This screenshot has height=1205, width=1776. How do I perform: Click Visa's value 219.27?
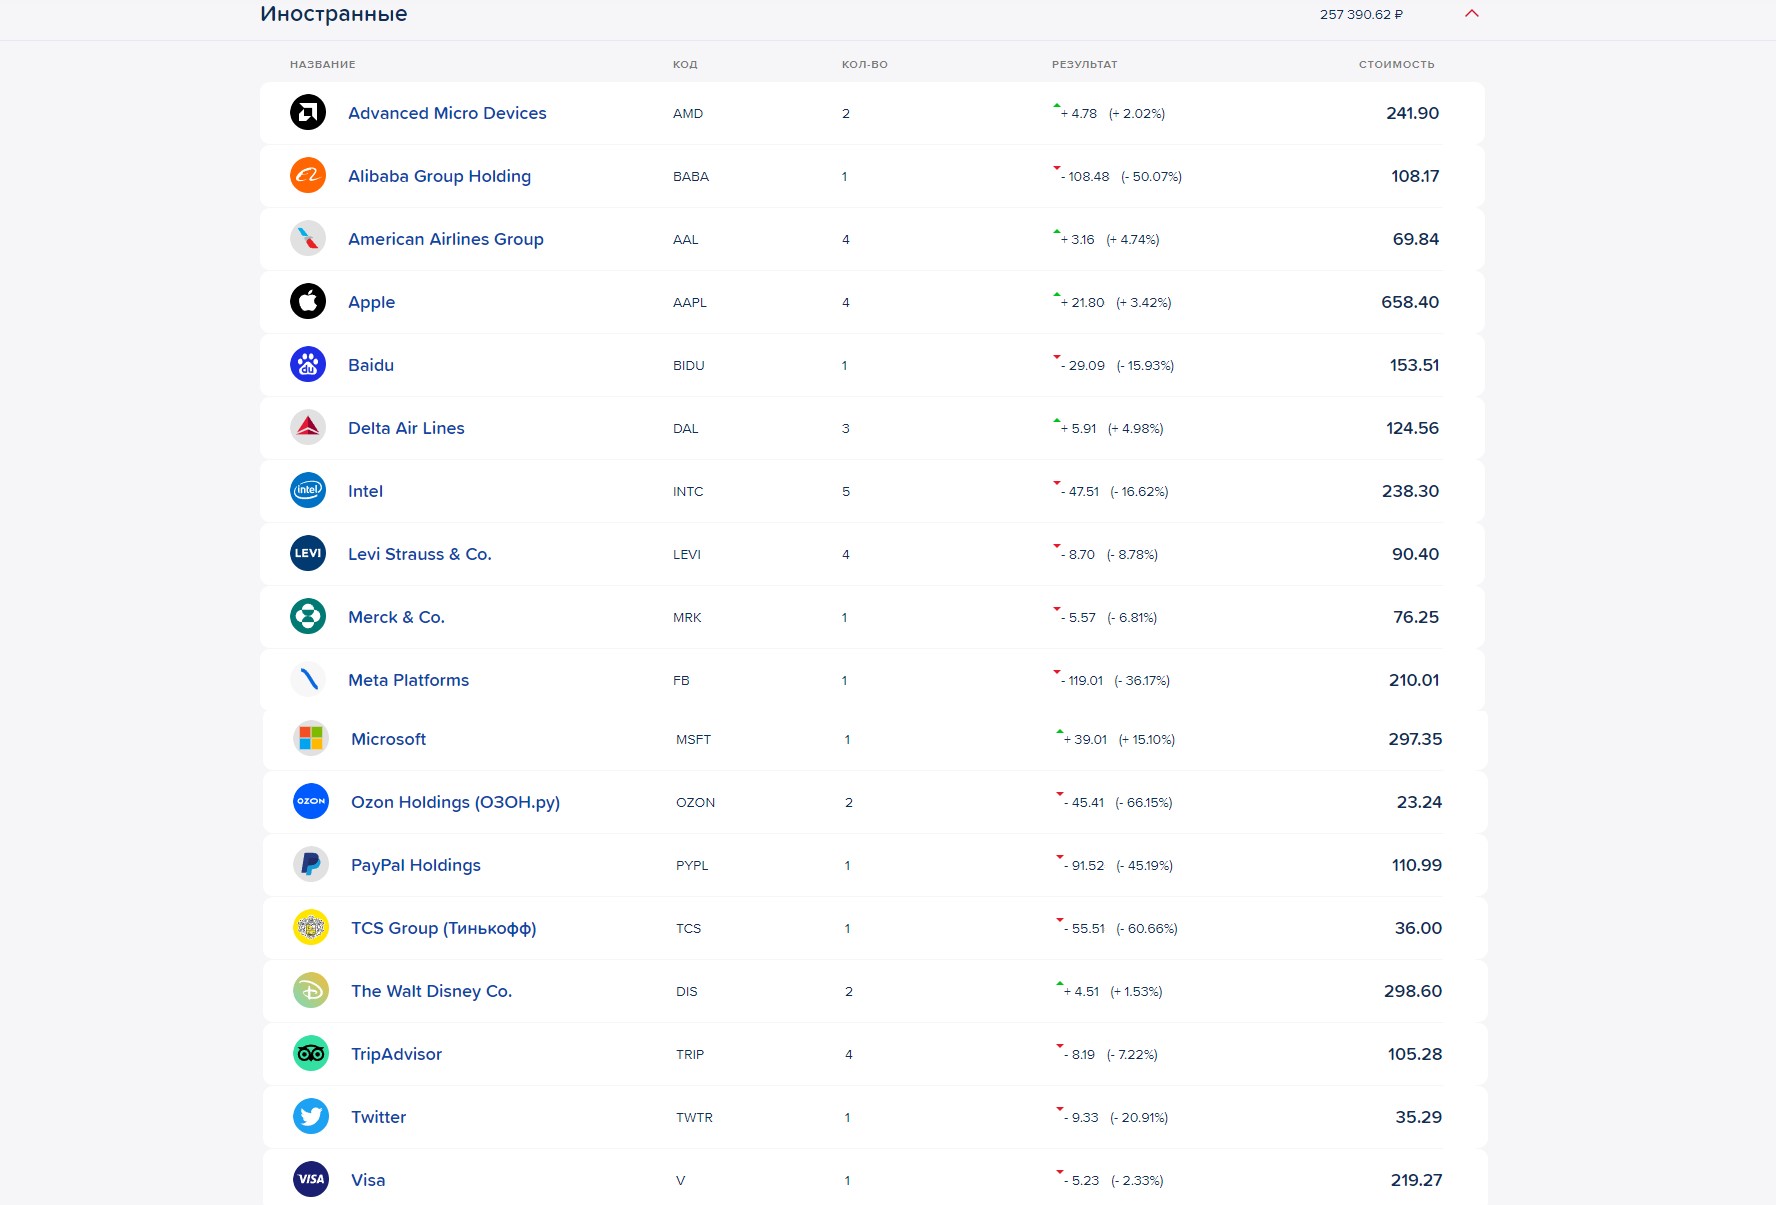[1416, 1180]
